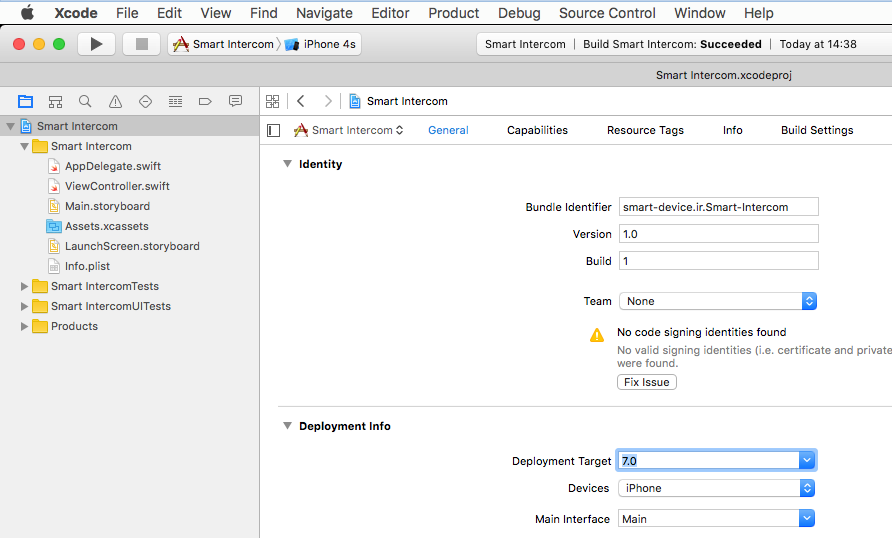Switch to the Resource Tags tab
The width and height of the screenshot is (892, 538).
click(x=645, y=130)
